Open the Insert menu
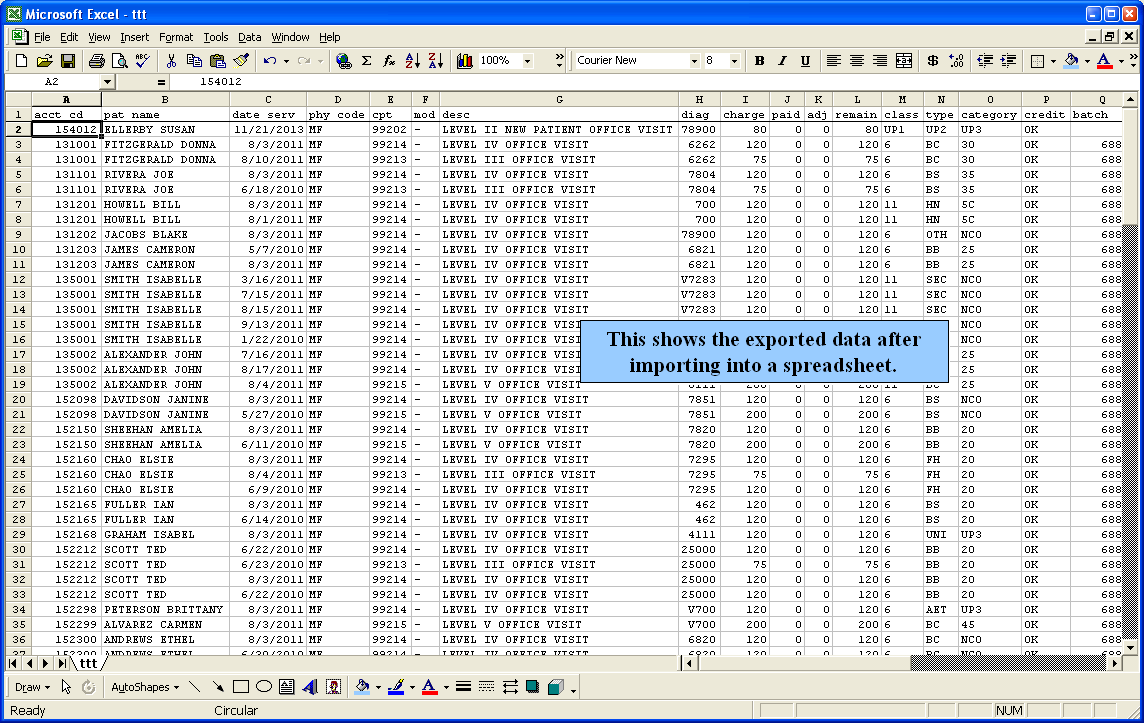The image size is (1144, 723). (x=134, y=37)
